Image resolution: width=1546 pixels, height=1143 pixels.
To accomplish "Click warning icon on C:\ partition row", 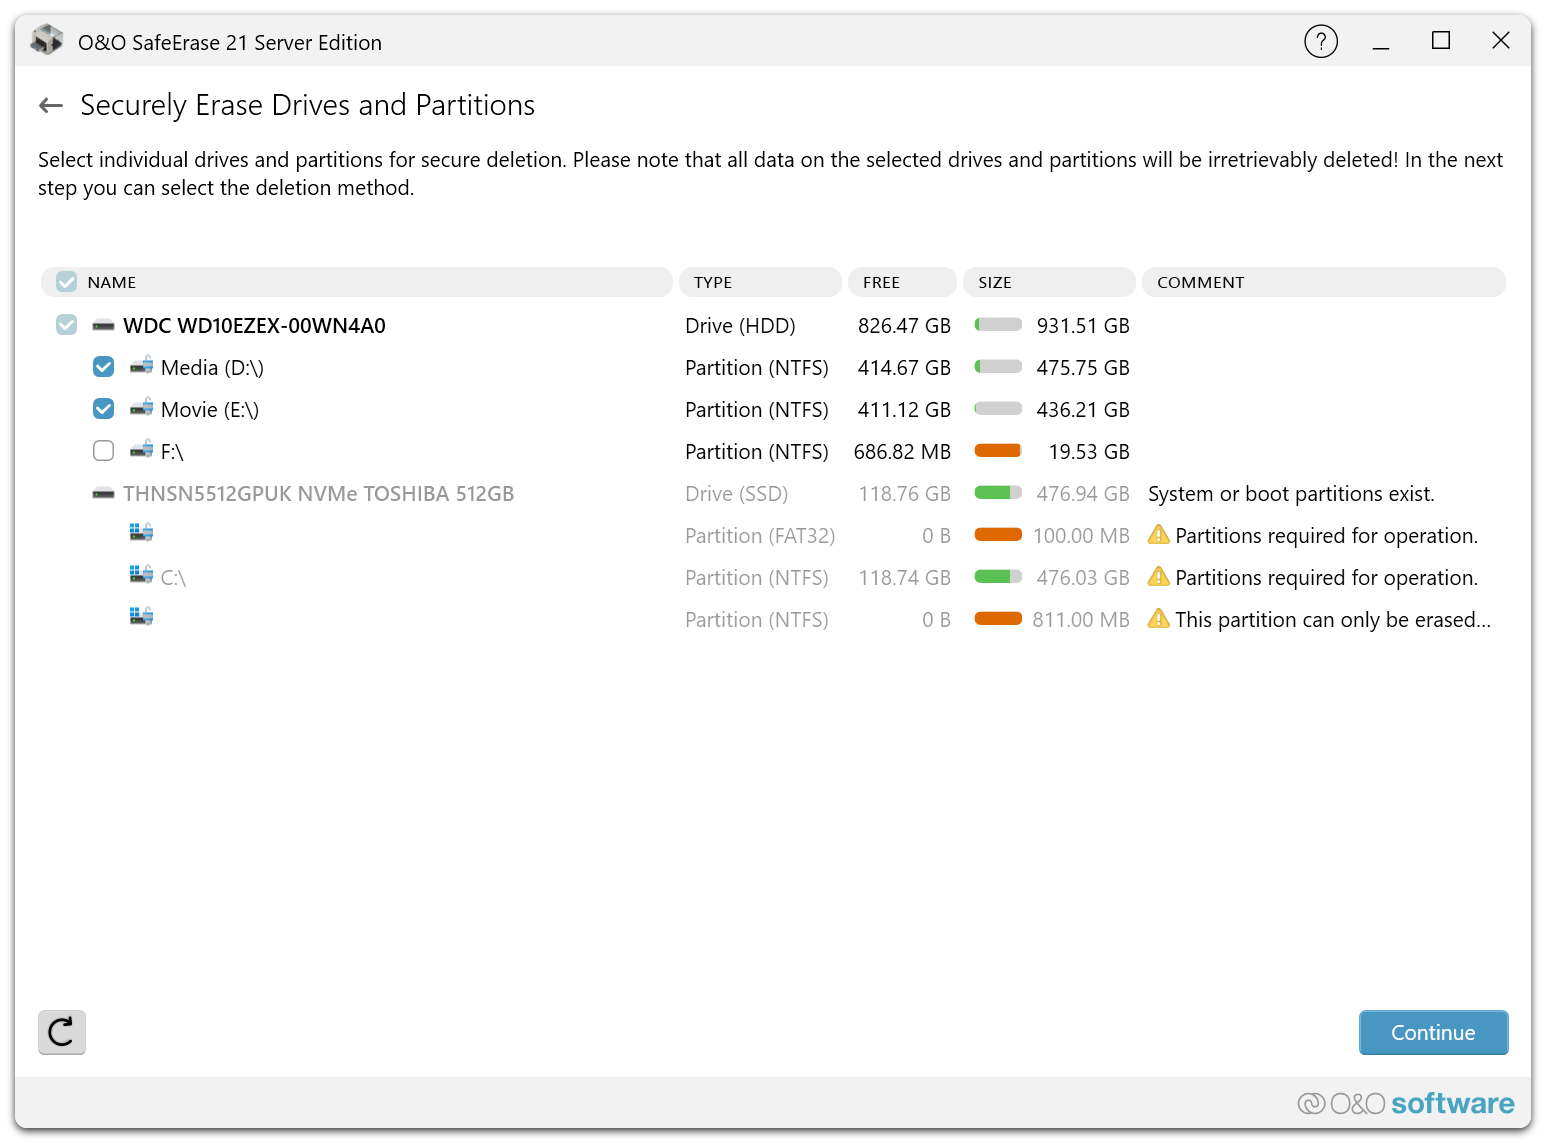I will click(1158, 577).
